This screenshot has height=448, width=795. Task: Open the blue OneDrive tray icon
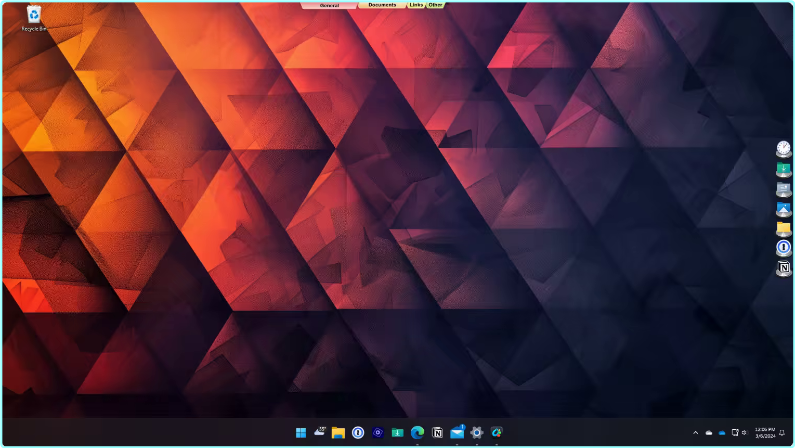coord(722,433)
